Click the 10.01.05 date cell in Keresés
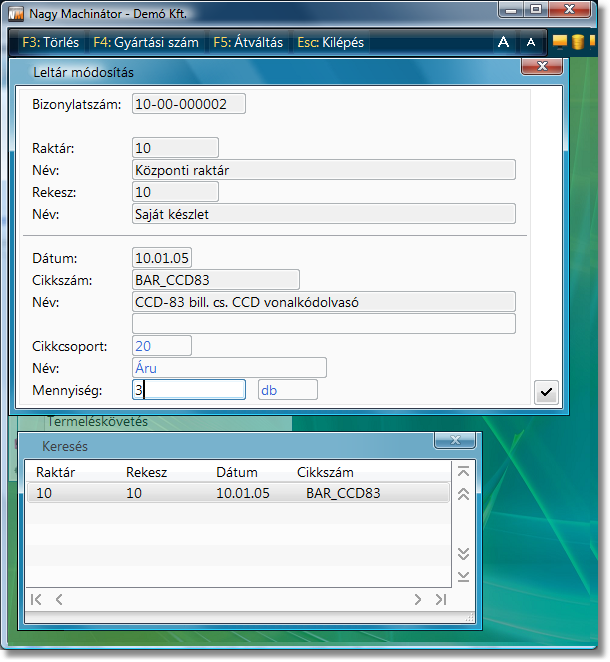Image resolution: width=610 pixels, height=662 pixels. [243, 493]
